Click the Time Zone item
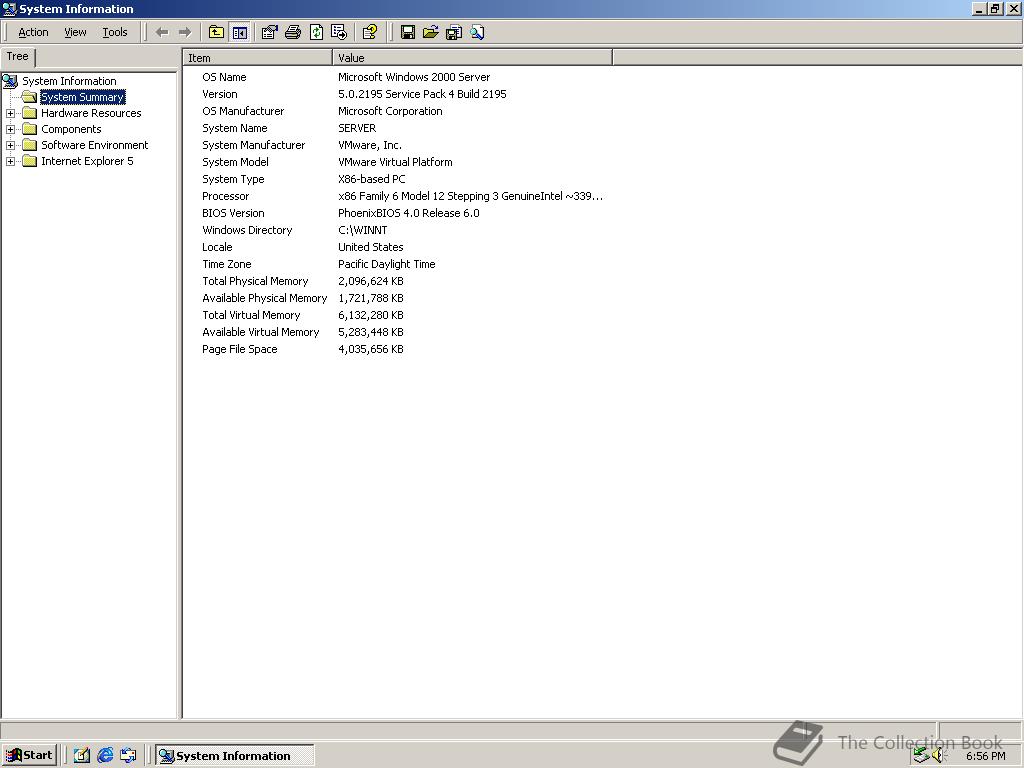 click(227, 264)
